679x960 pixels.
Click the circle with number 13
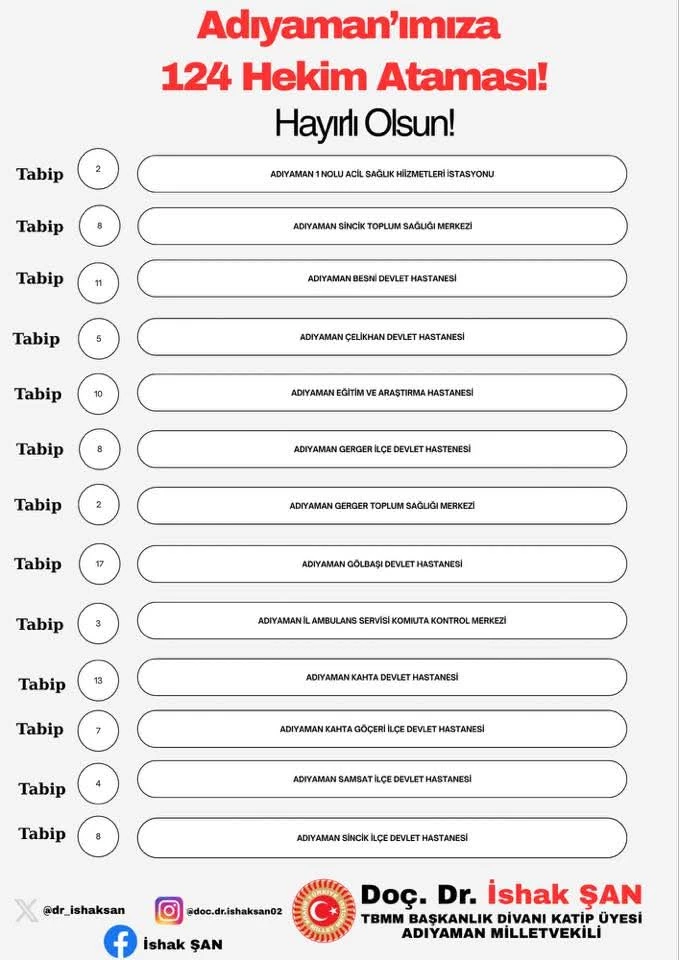point(98,680)
